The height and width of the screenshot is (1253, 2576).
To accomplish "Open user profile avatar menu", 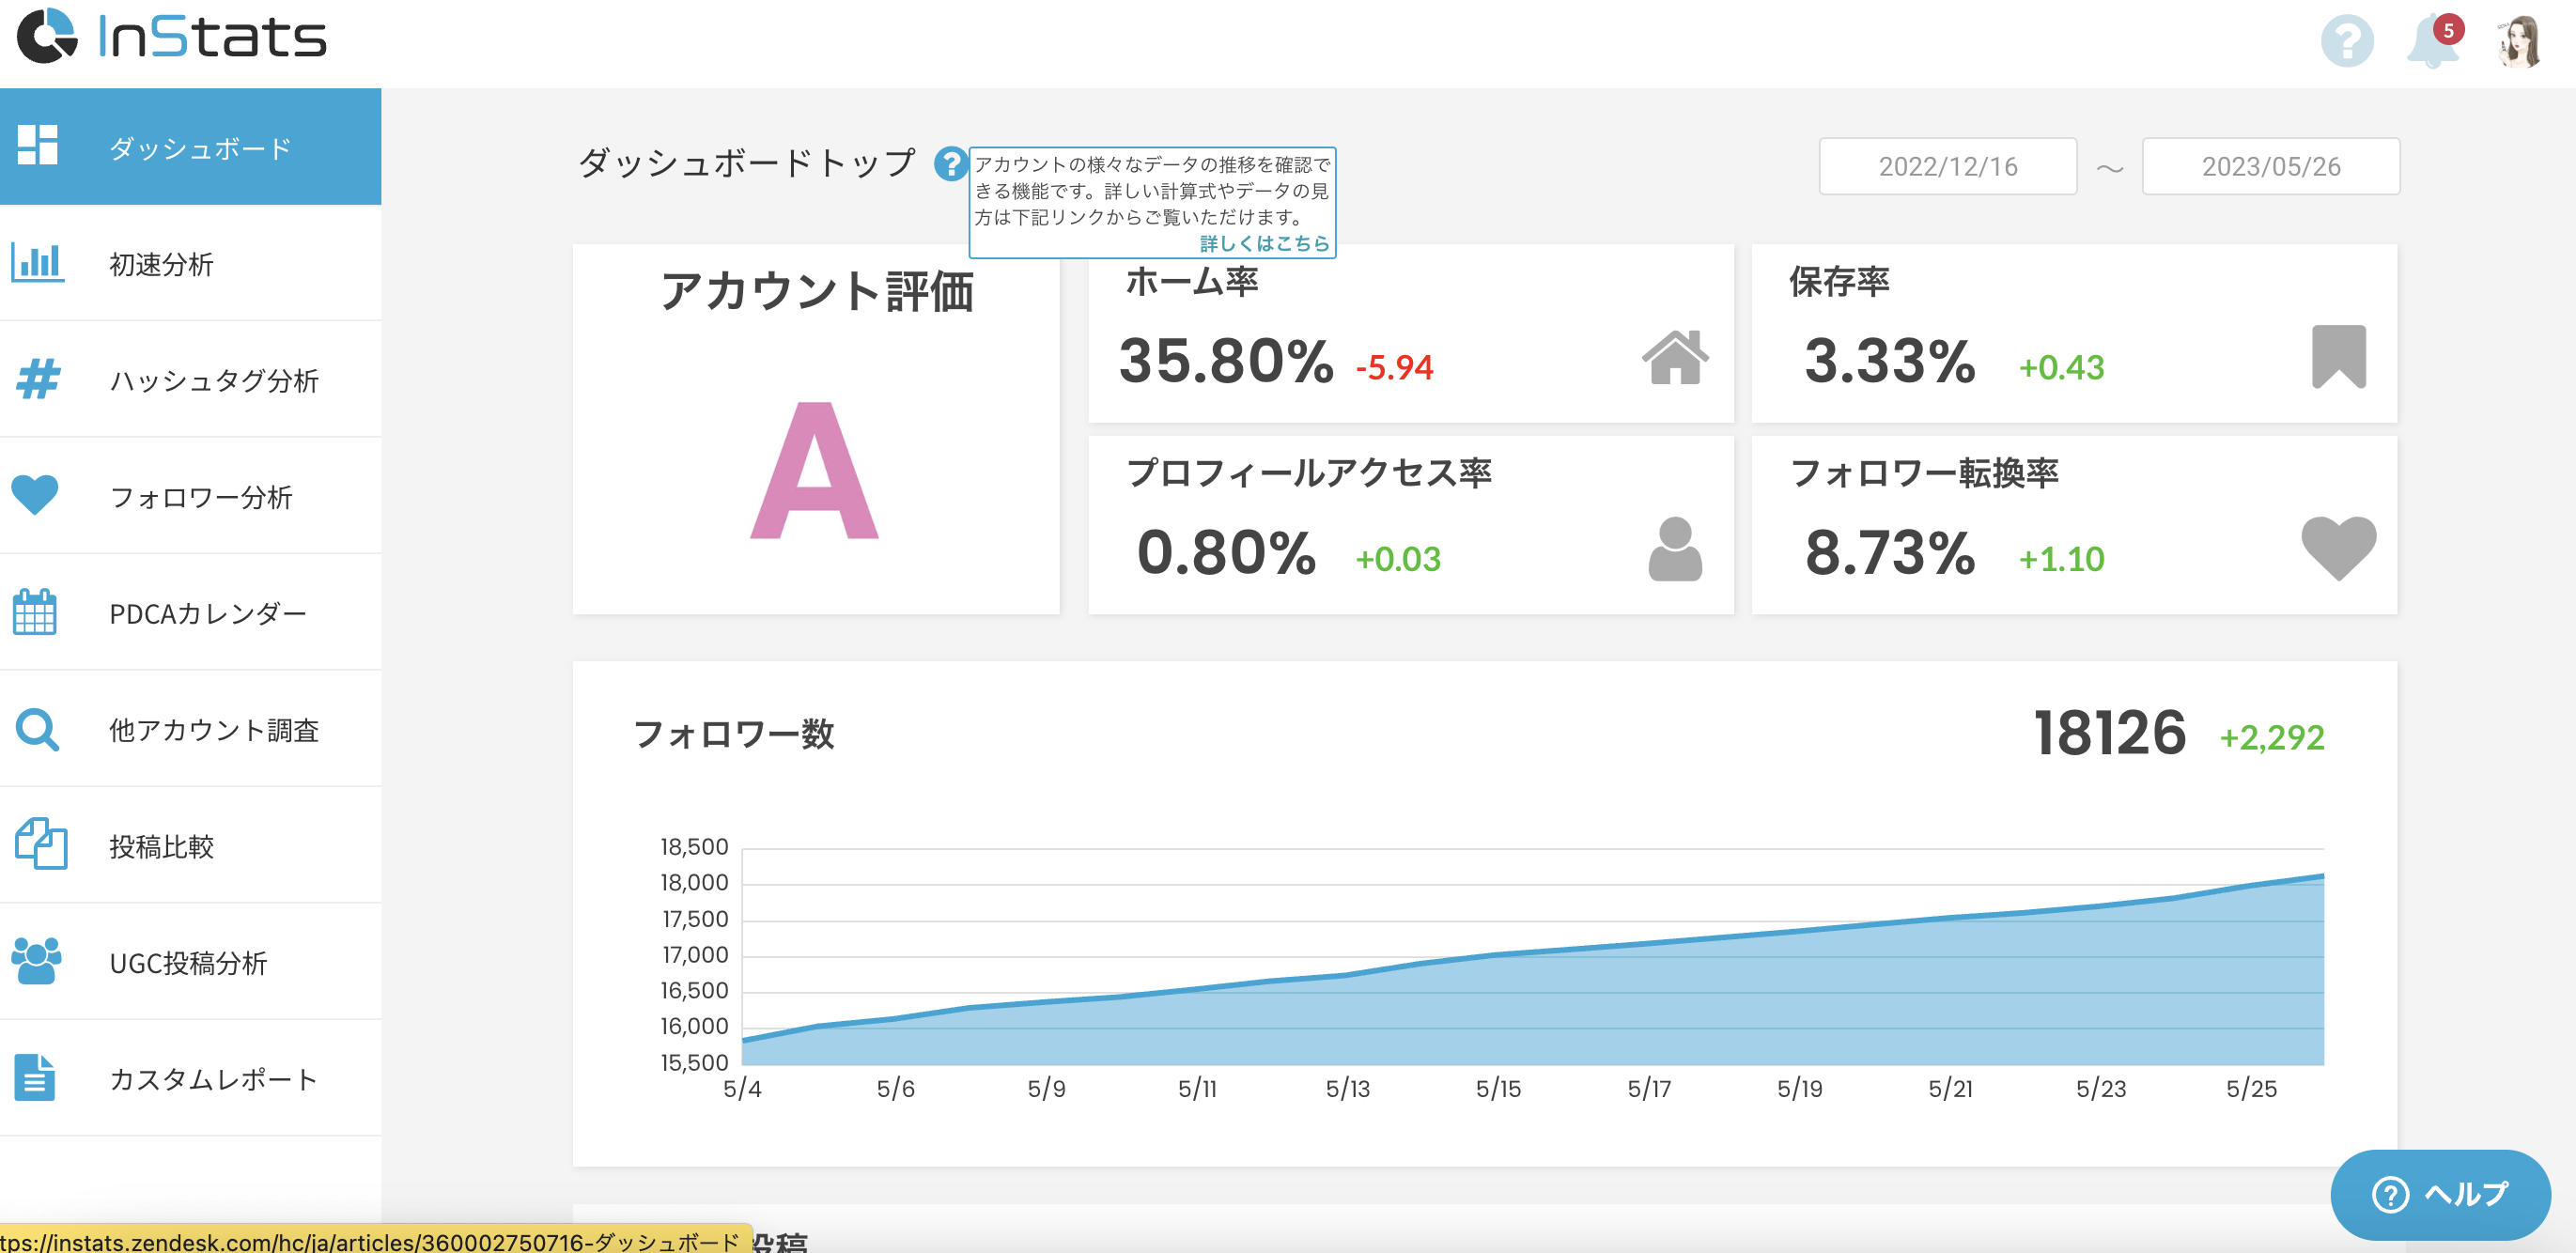I will 2518,42.
